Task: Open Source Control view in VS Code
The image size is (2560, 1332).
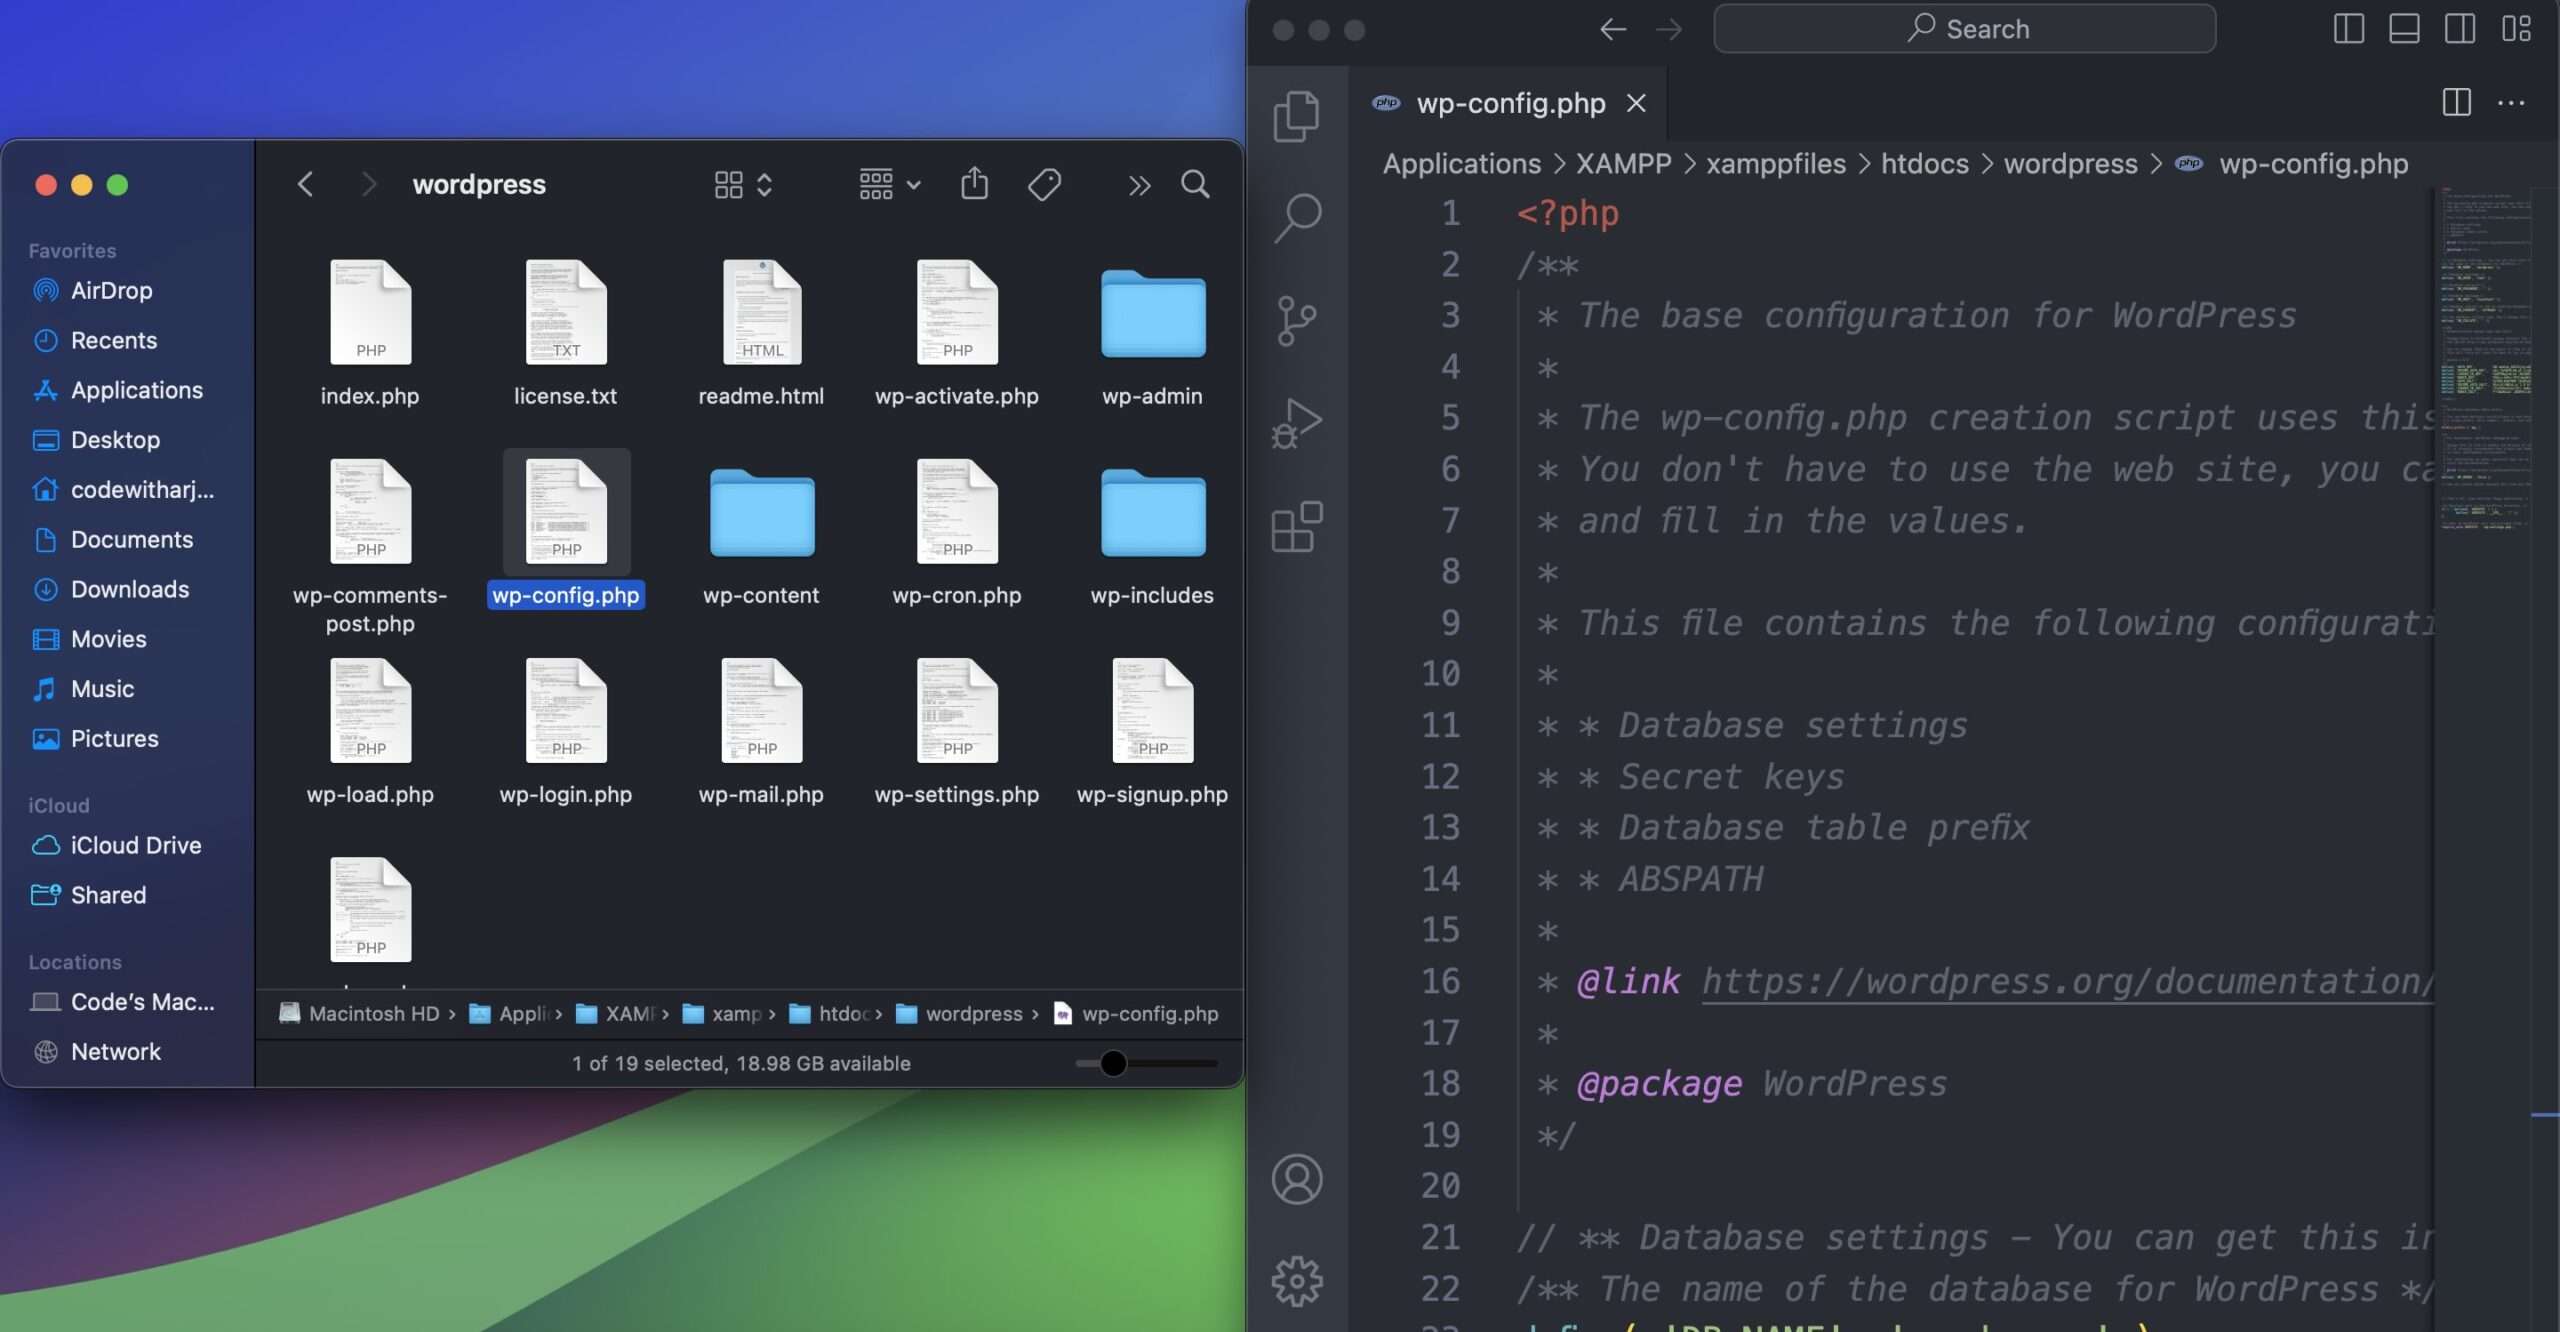Action: point(1297,321)
